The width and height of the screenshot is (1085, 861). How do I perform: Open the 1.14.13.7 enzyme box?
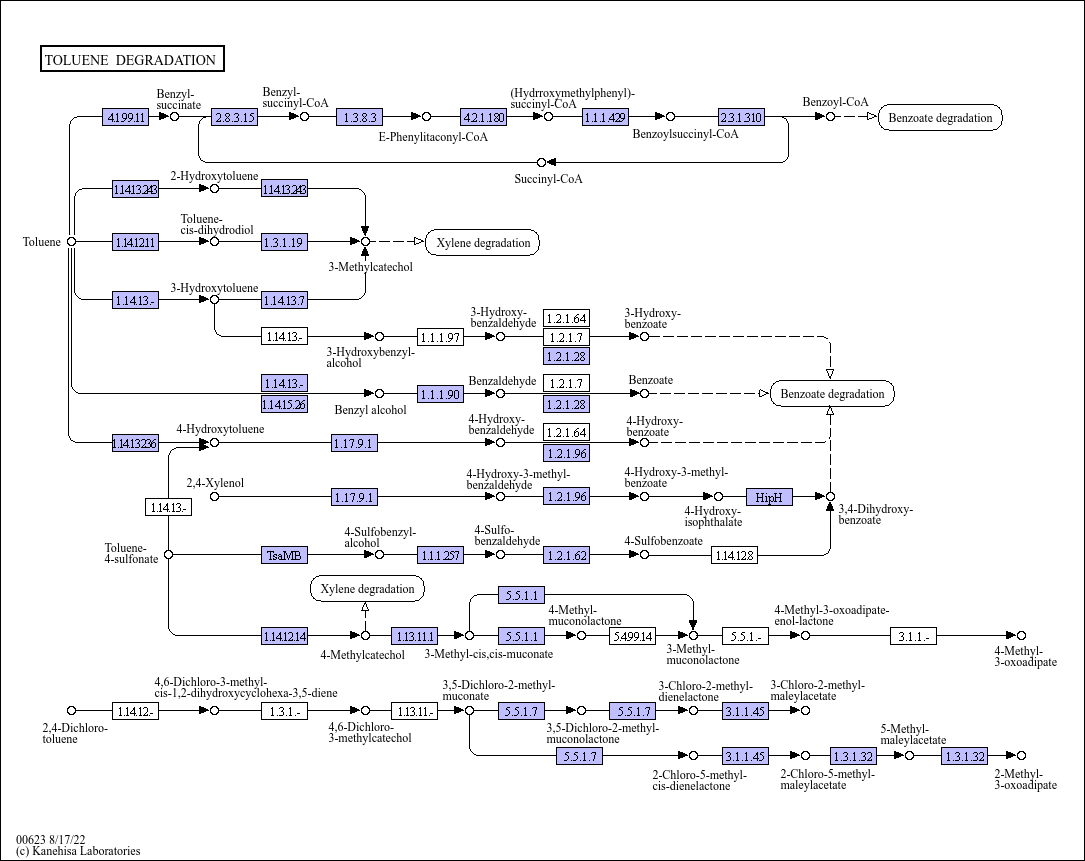[284, 300]
